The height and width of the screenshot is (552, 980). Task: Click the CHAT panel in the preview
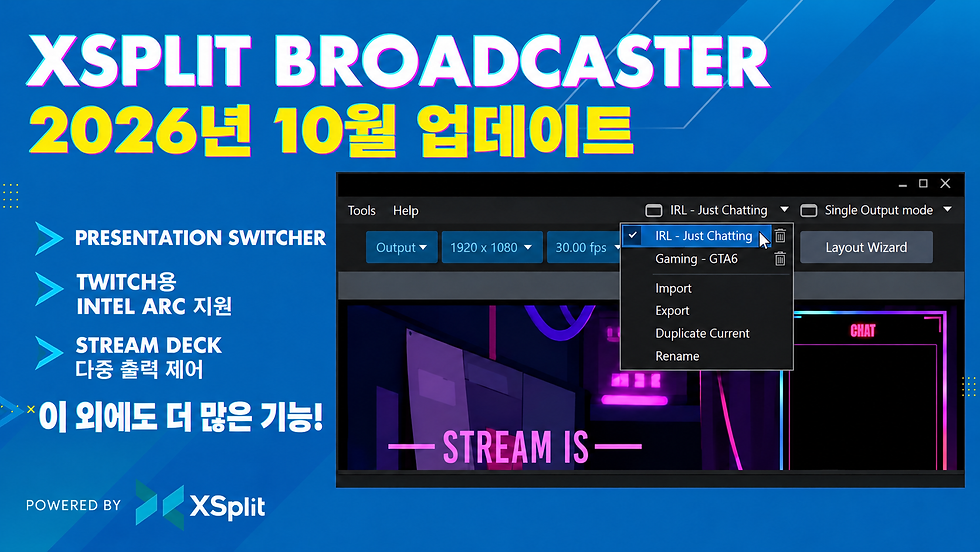[x=863, y=391]
